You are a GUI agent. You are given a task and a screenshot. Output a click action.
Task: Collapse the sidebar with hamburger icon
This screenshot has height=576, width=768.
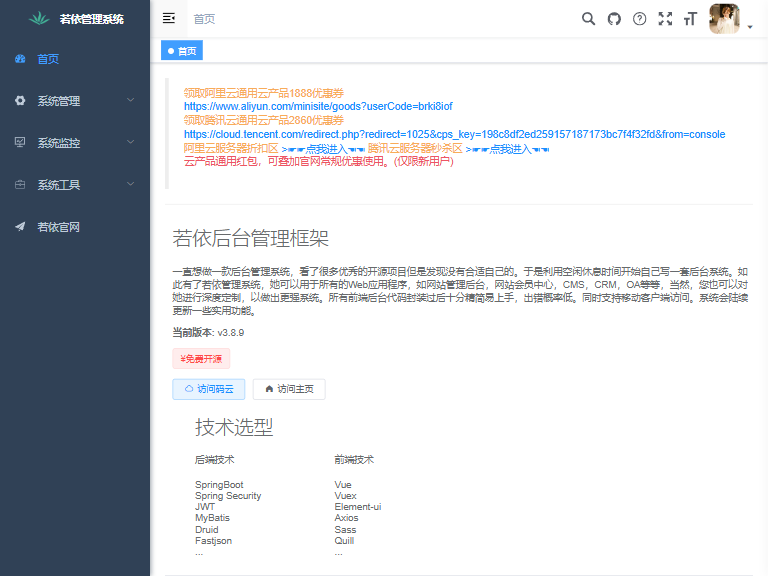pos(169,18)
